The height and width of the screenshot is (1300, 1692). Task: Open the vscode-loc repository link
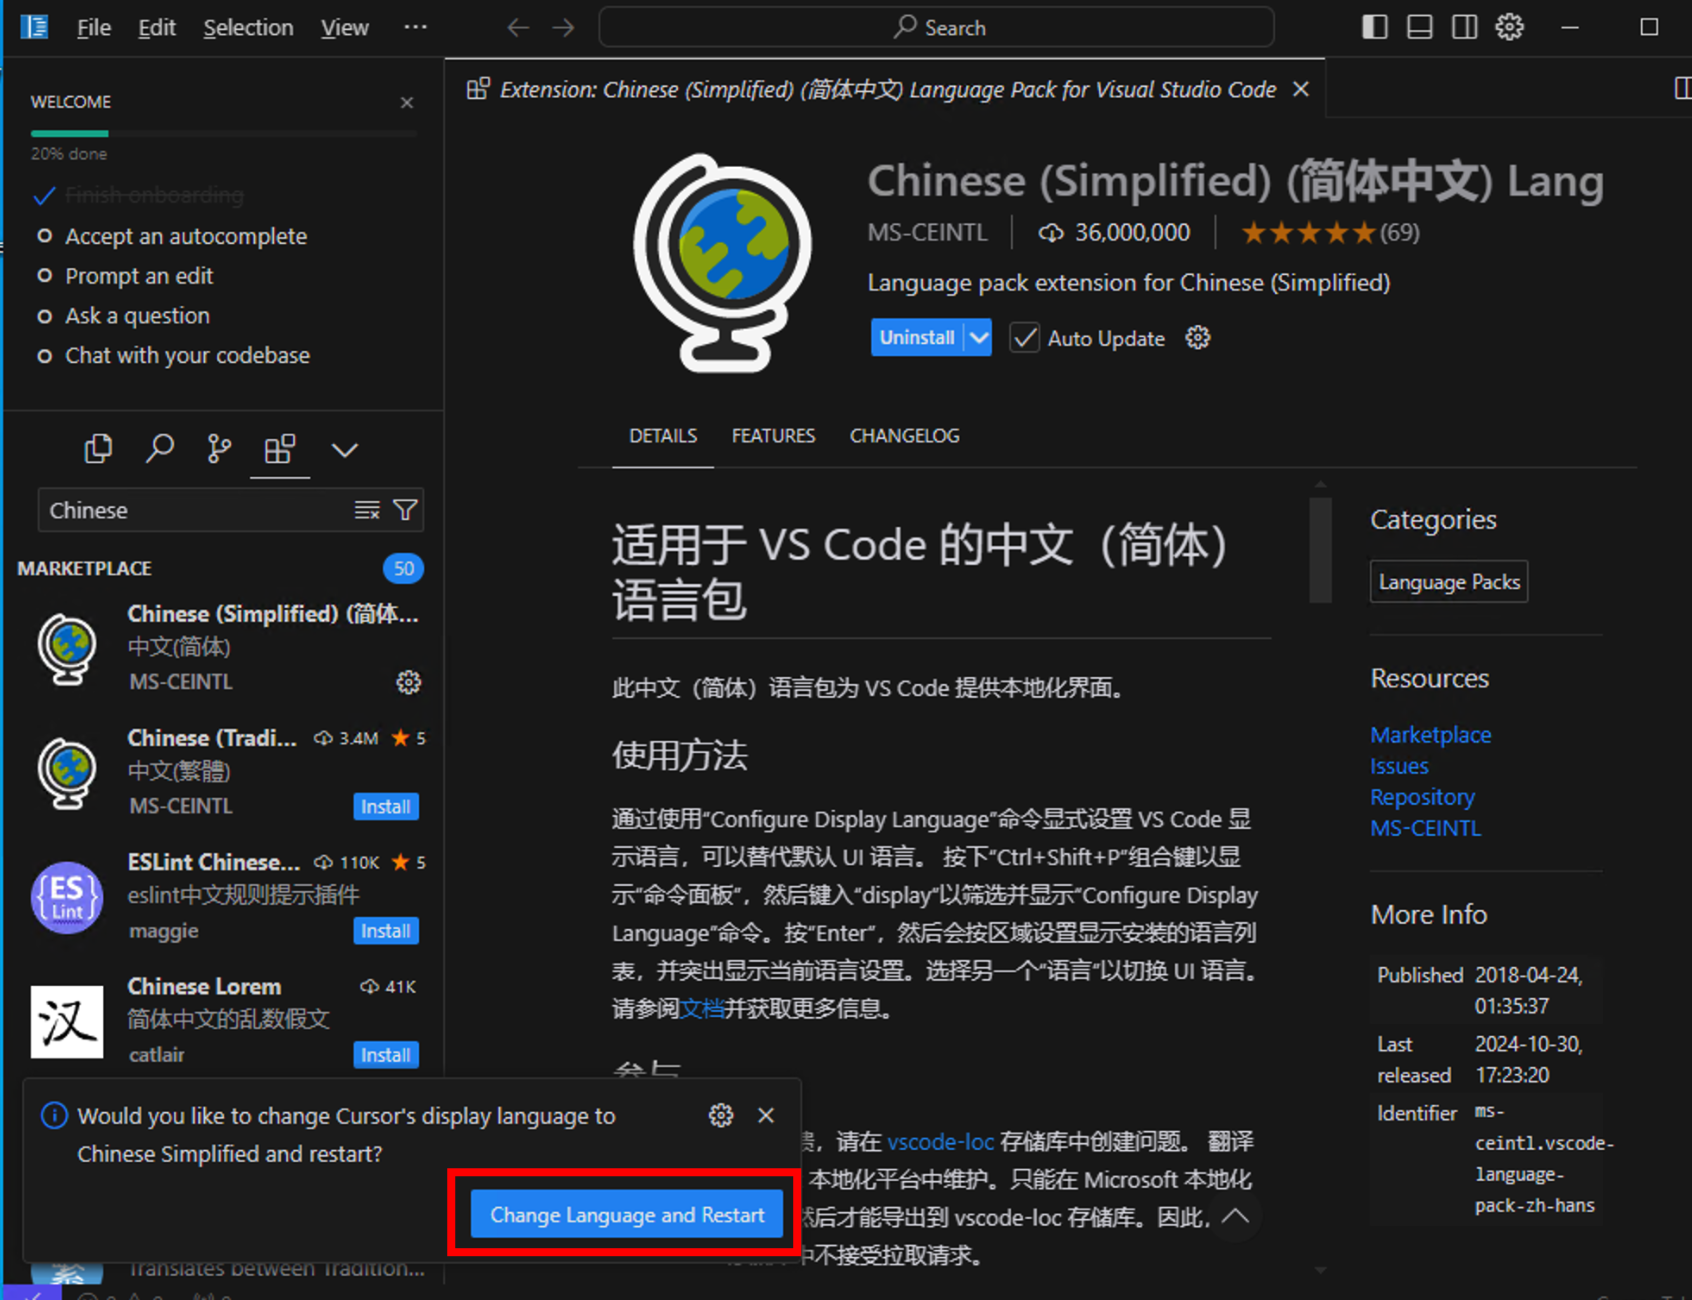pyautogui.click(x=940, y=1142)
